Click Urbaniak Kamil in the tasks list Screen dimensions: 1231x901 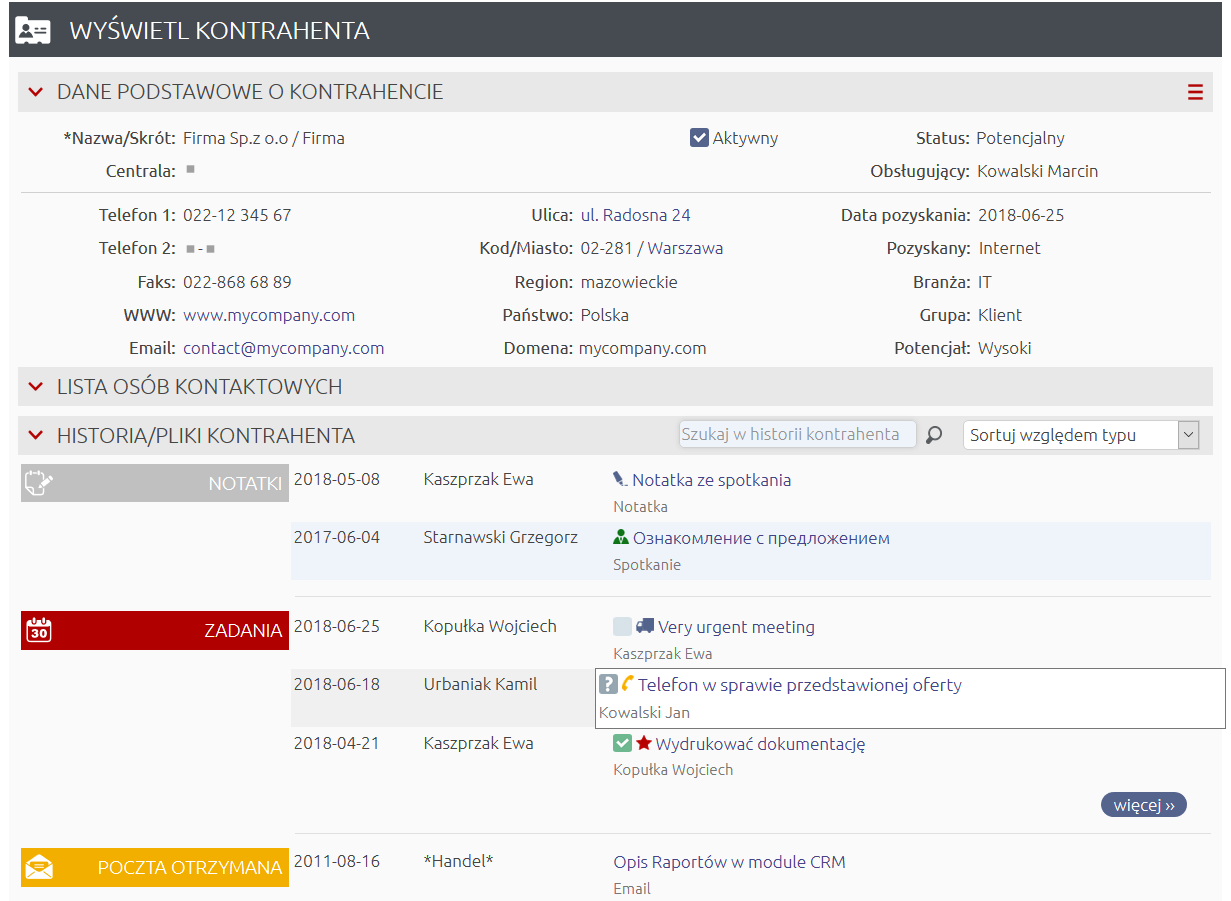(481, 684)
